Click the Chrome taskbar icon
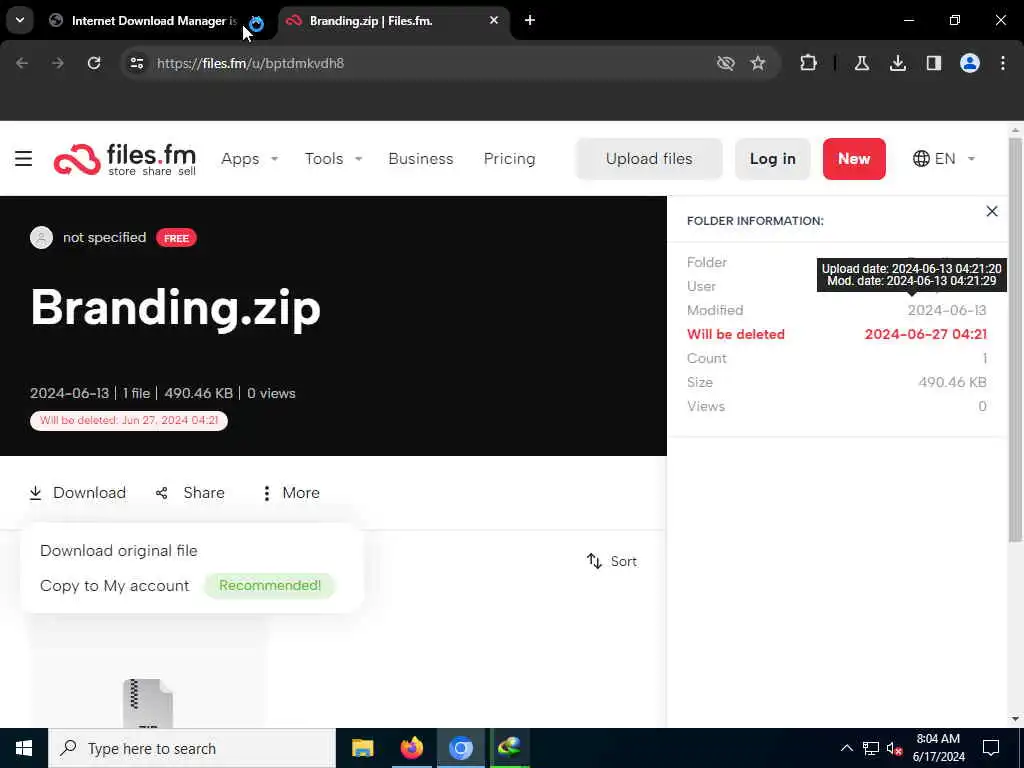The image size is (1024, 768). pos(460,748)
